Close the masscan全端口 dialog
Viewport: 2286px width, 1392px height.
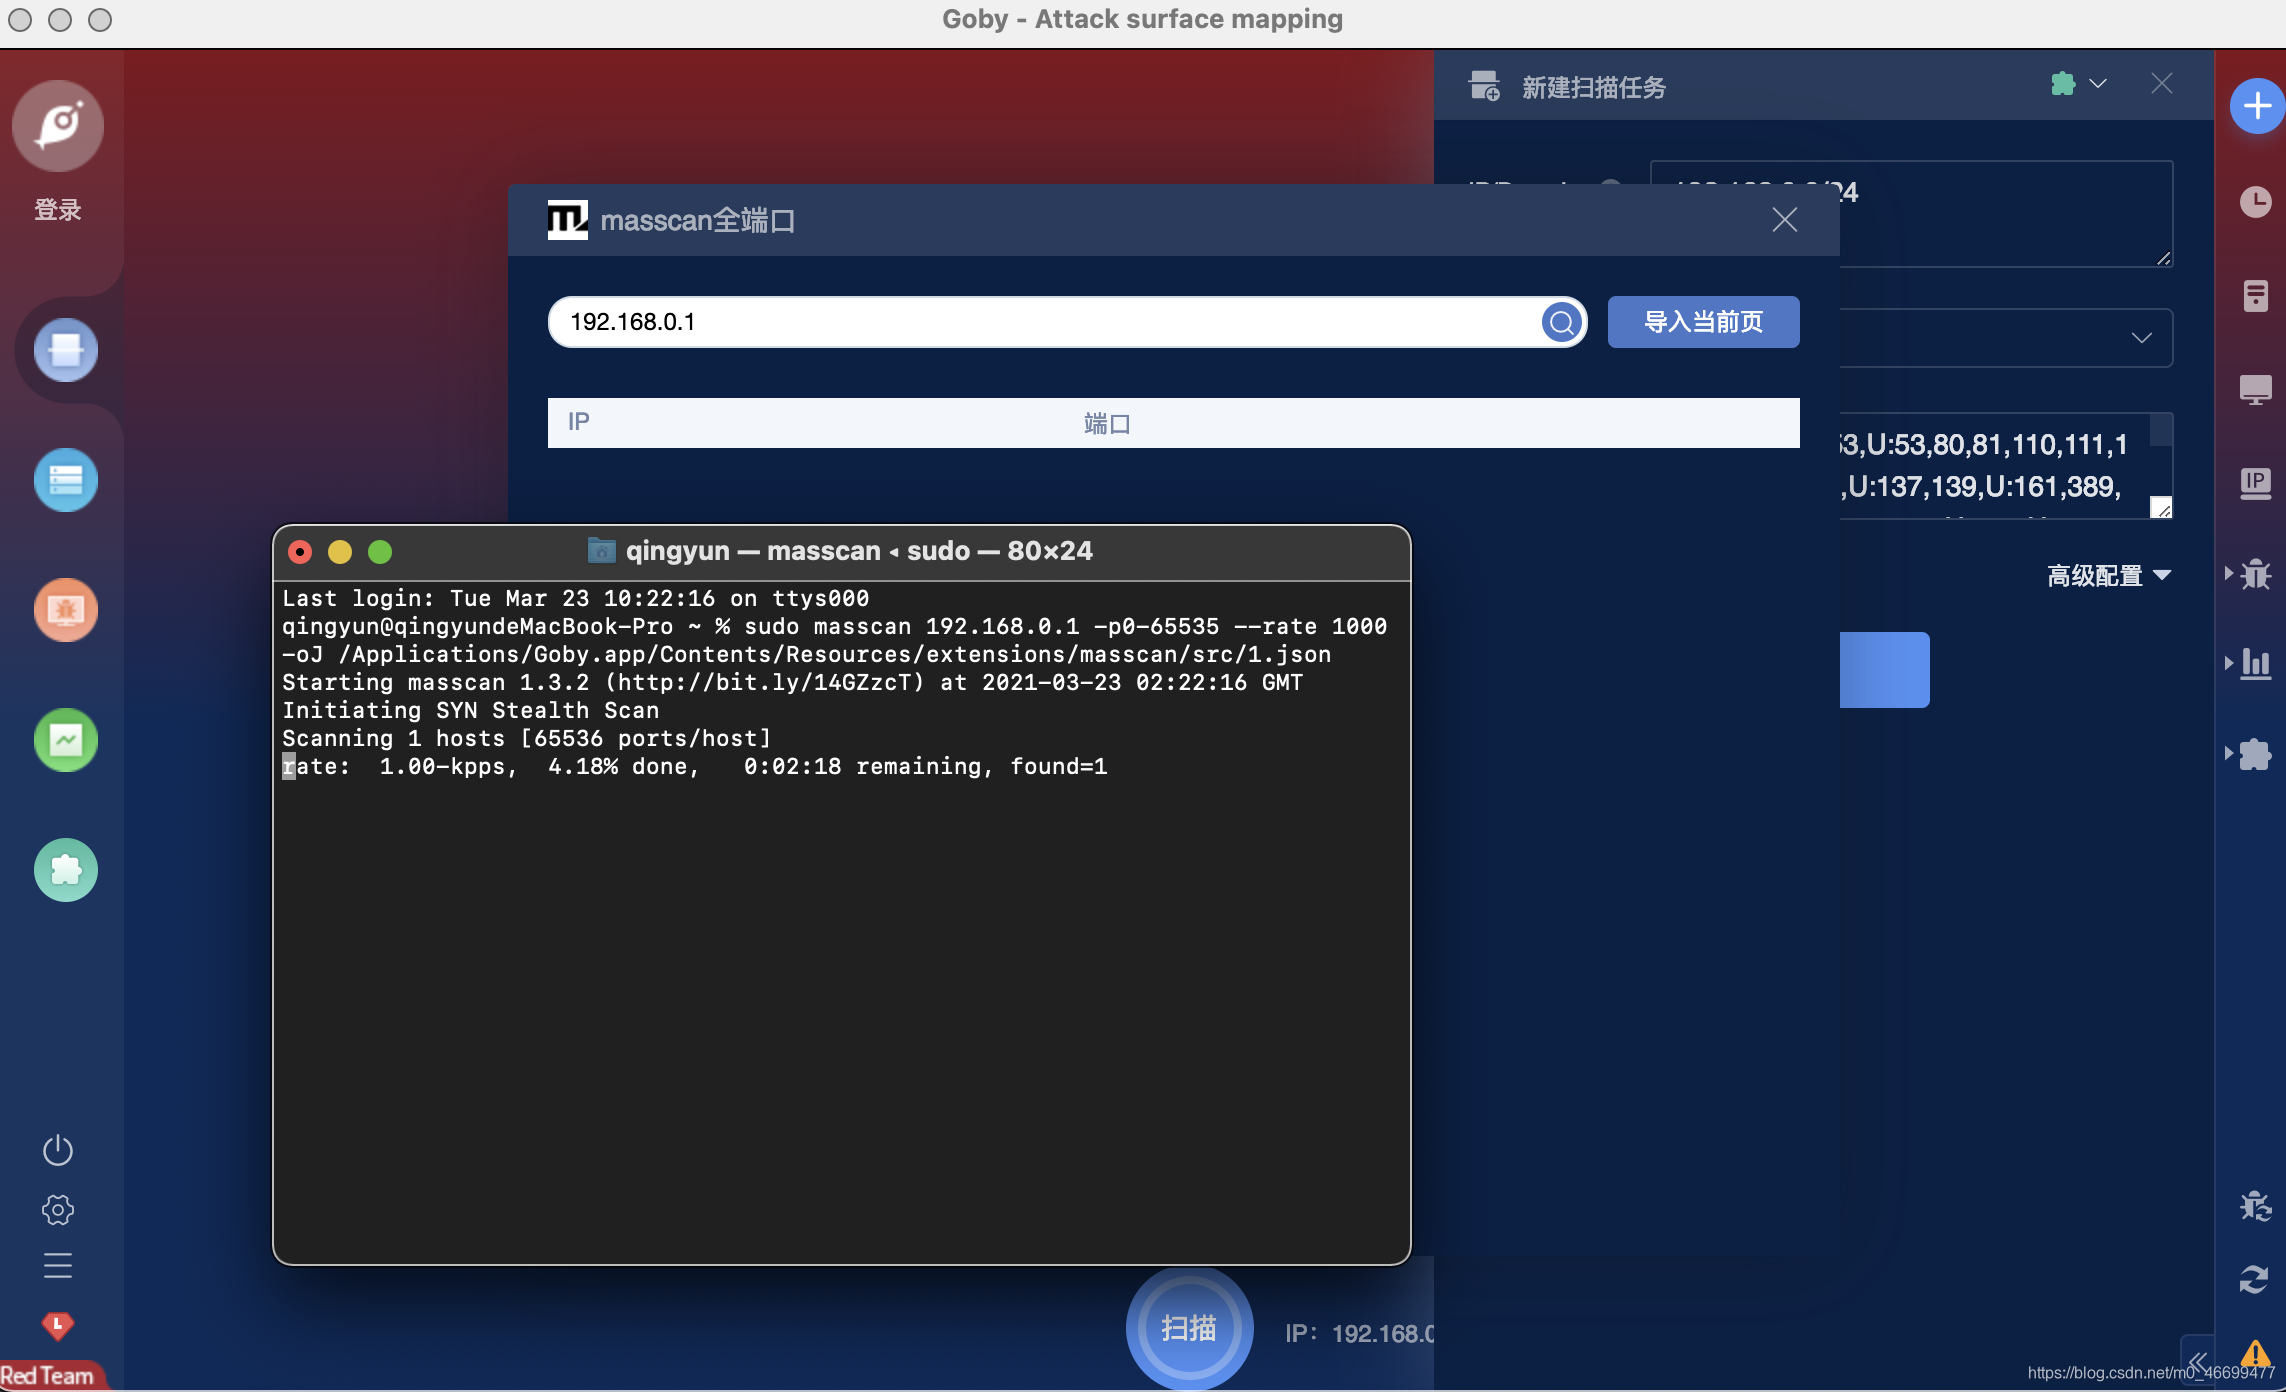(x=1784, y=220)
